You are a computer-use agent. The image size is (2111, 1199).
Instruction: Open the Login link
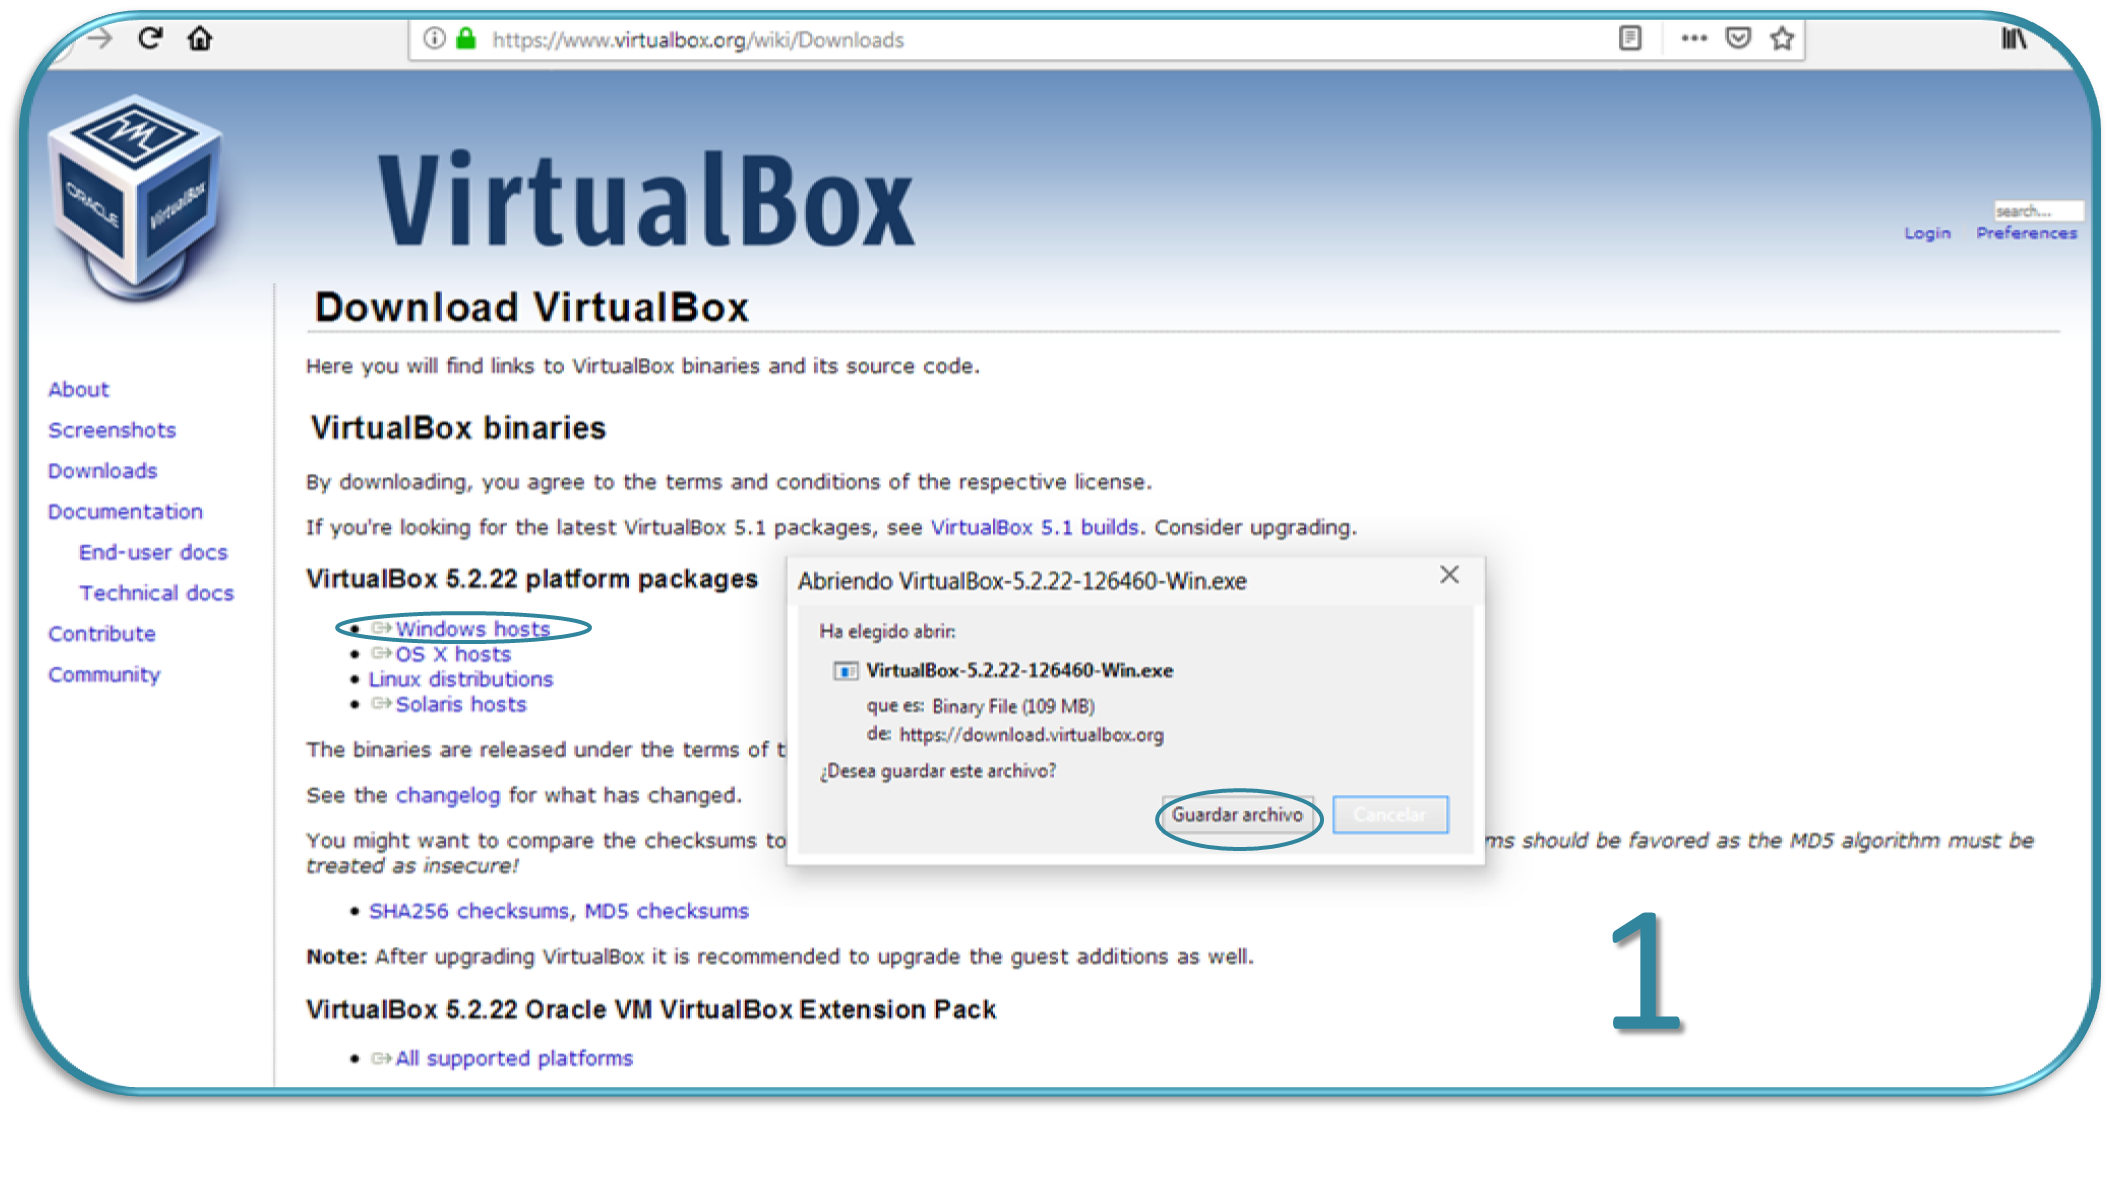(x=1927, y=233)
